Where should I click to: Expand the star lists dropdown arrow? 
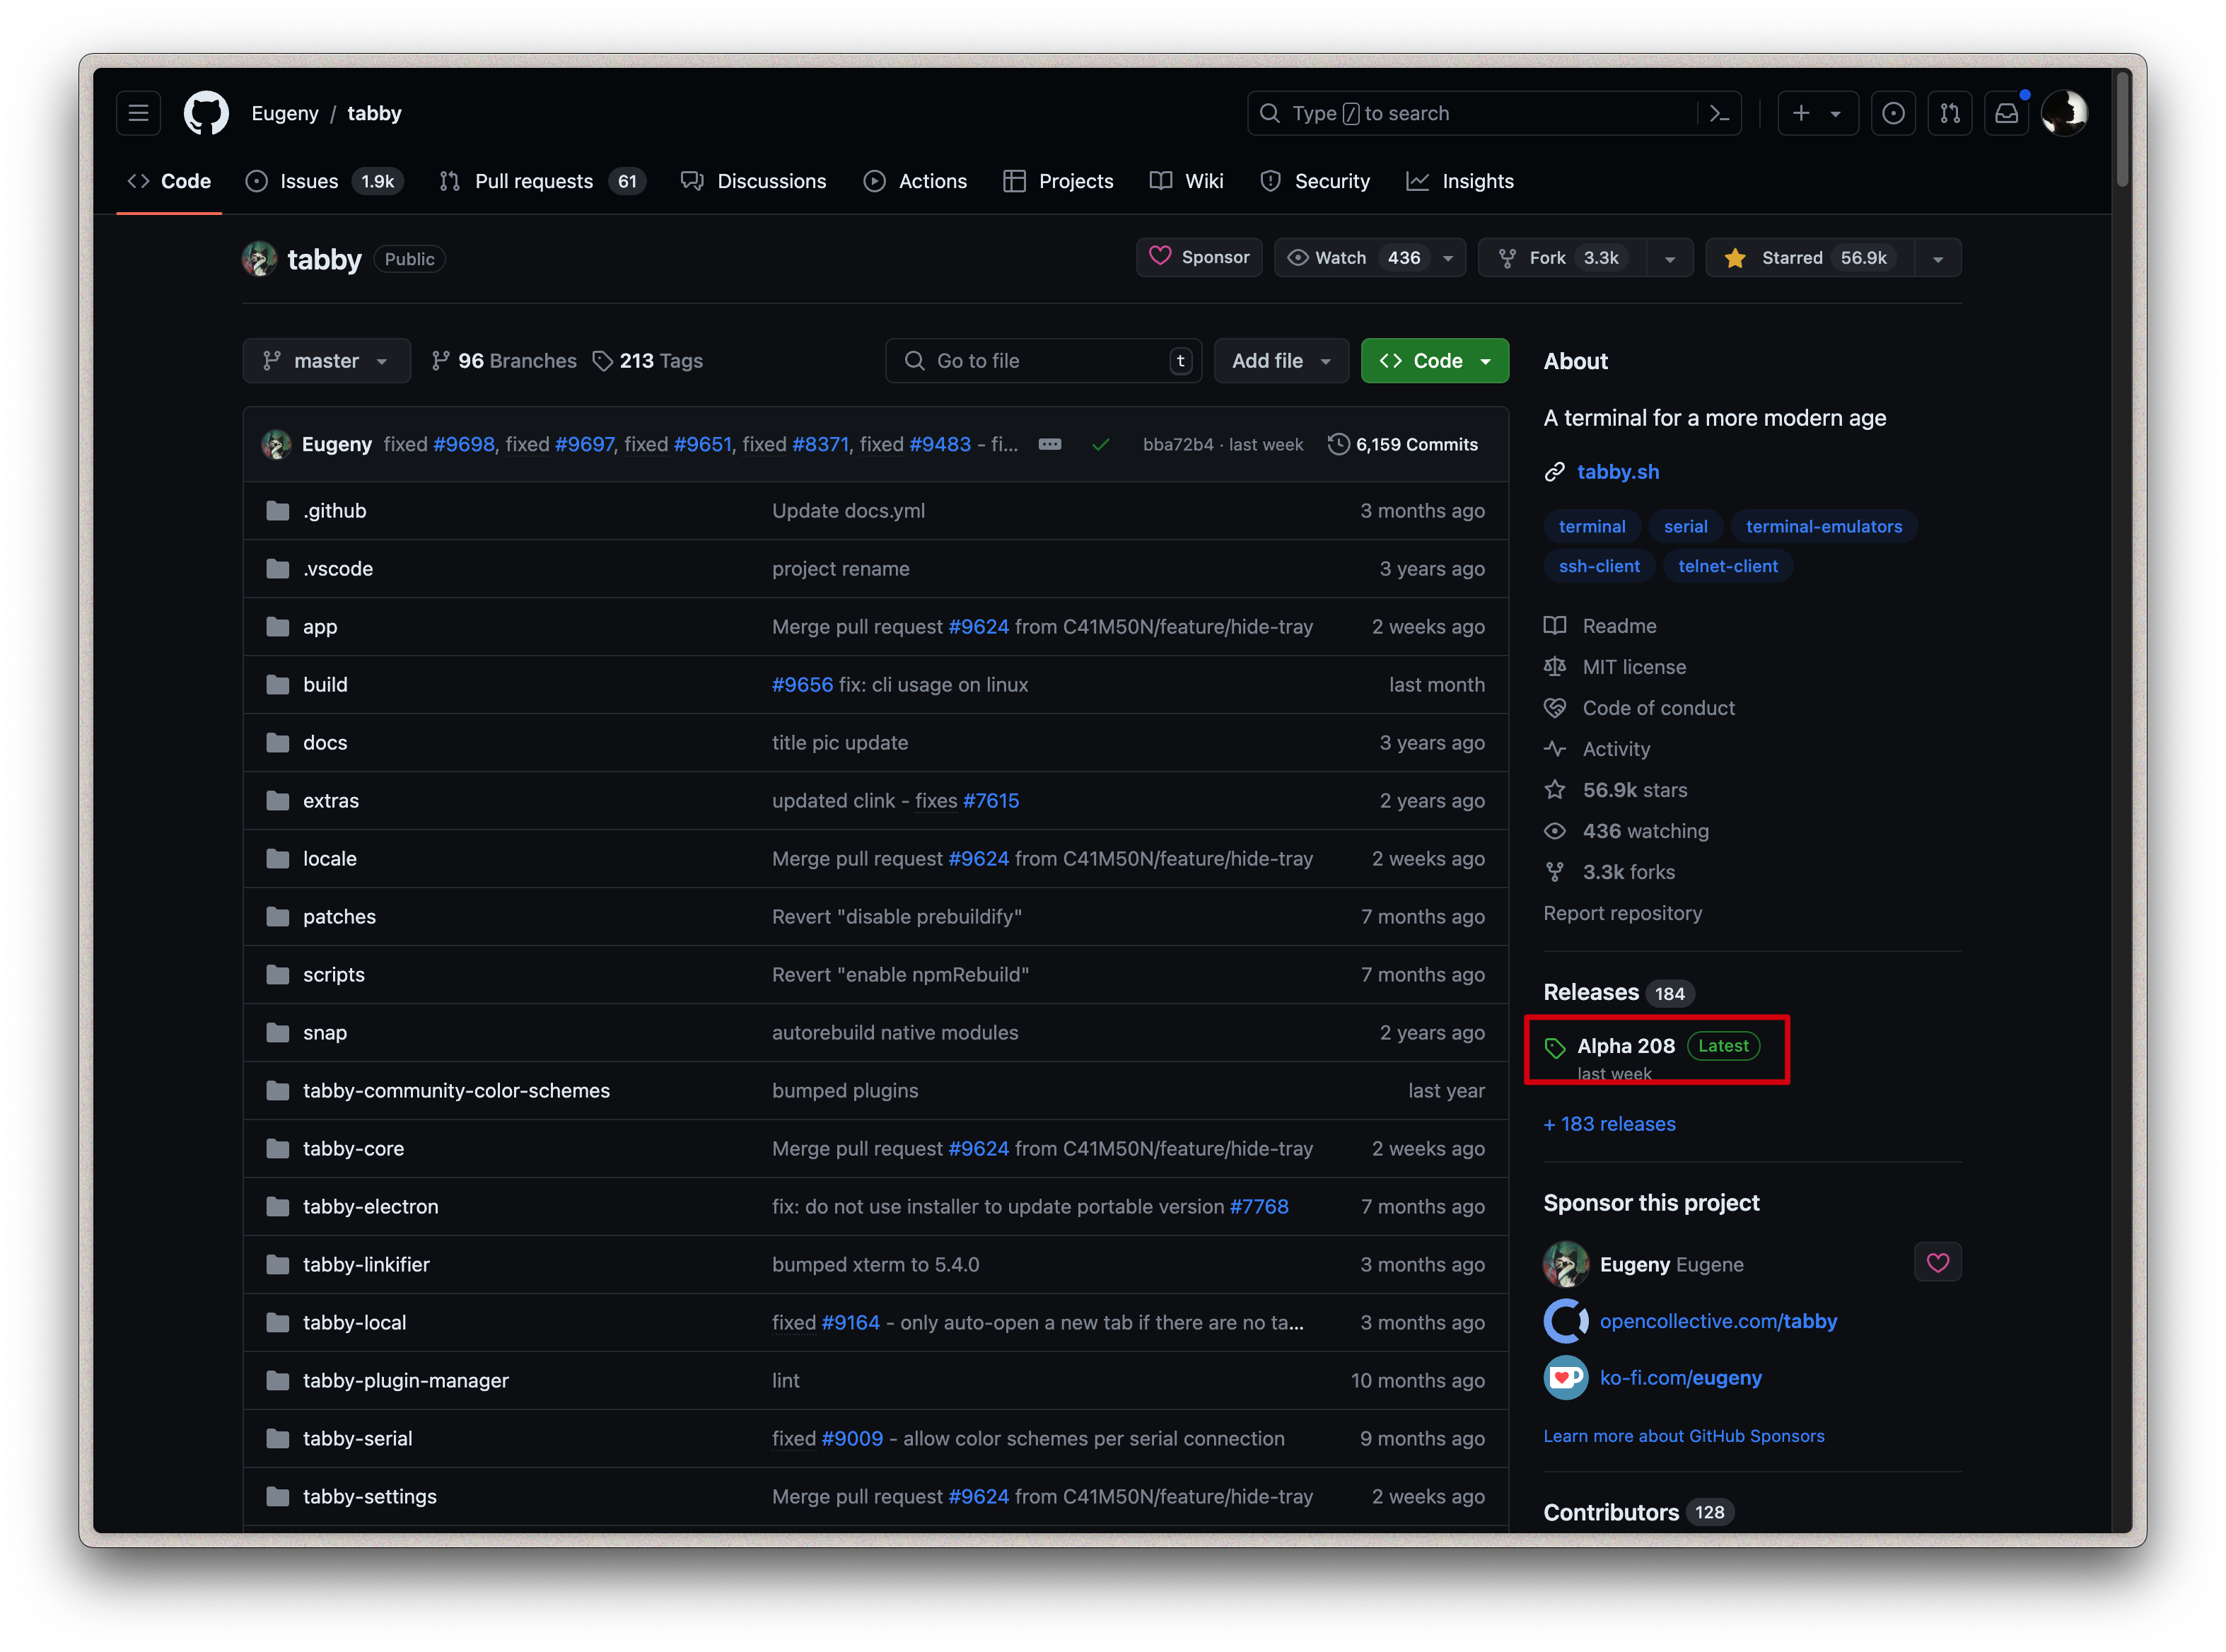[1937, 258]
